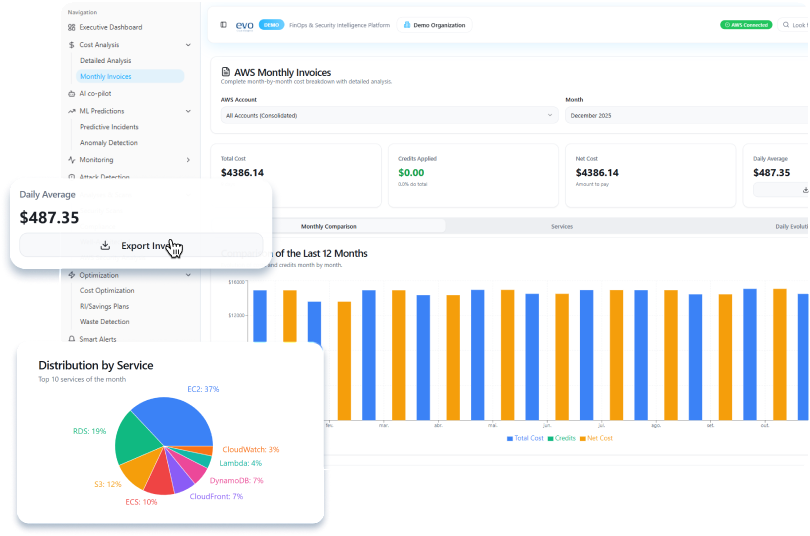810x536 pixels.
Task: Click the Smart Alerts bell icon
Action: click(71, 339)
